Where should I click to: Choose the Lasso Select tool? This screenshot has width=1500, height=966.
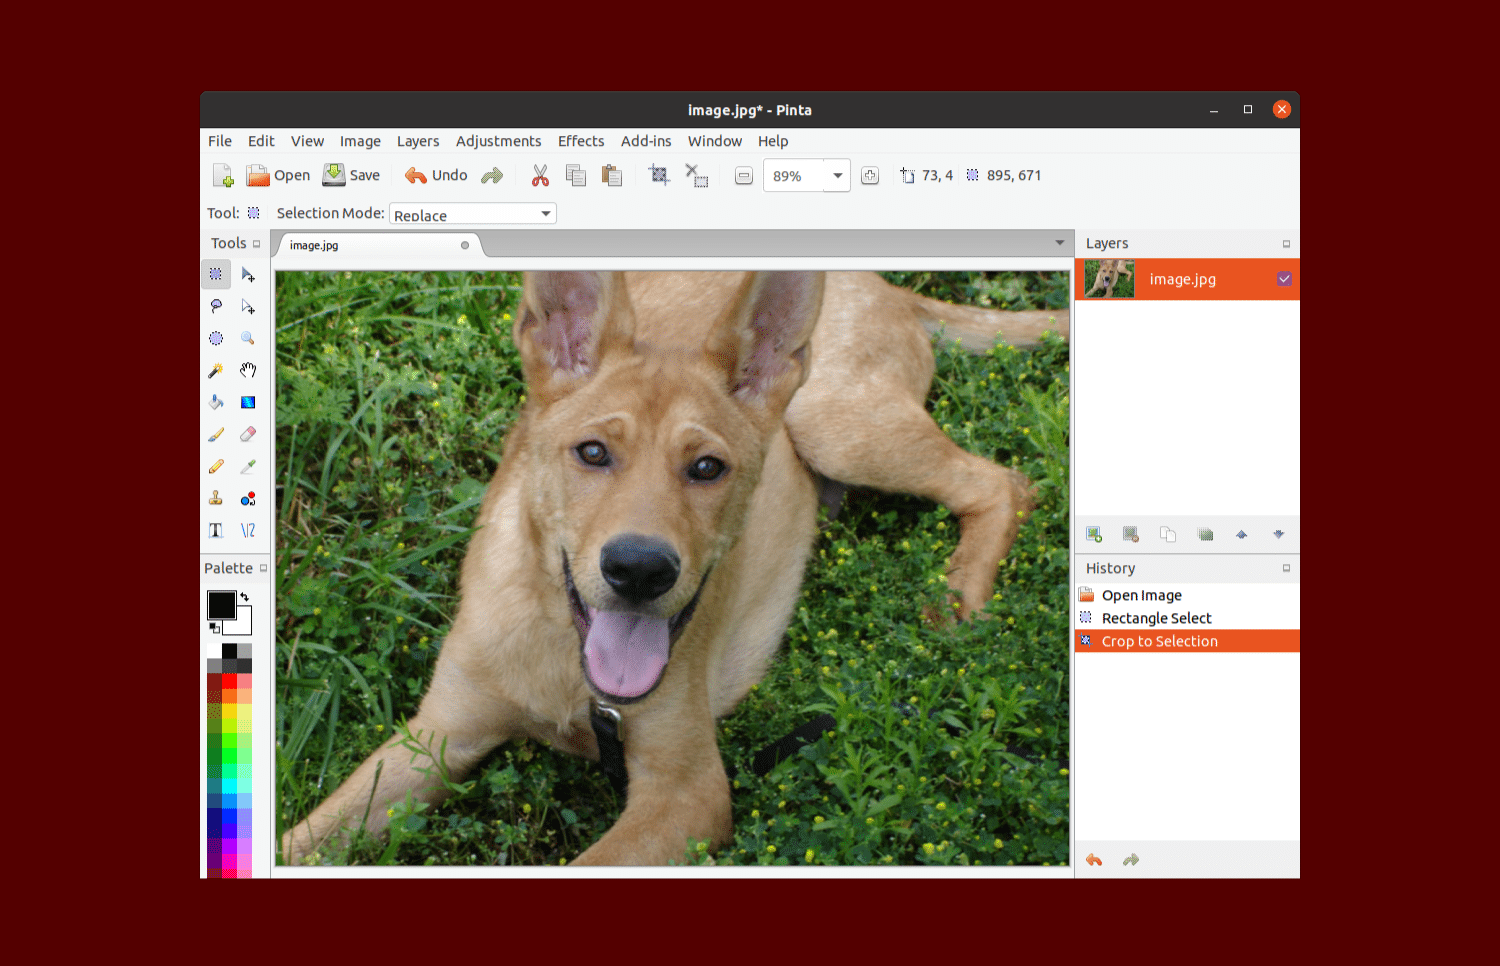click(x=216, y=306)
